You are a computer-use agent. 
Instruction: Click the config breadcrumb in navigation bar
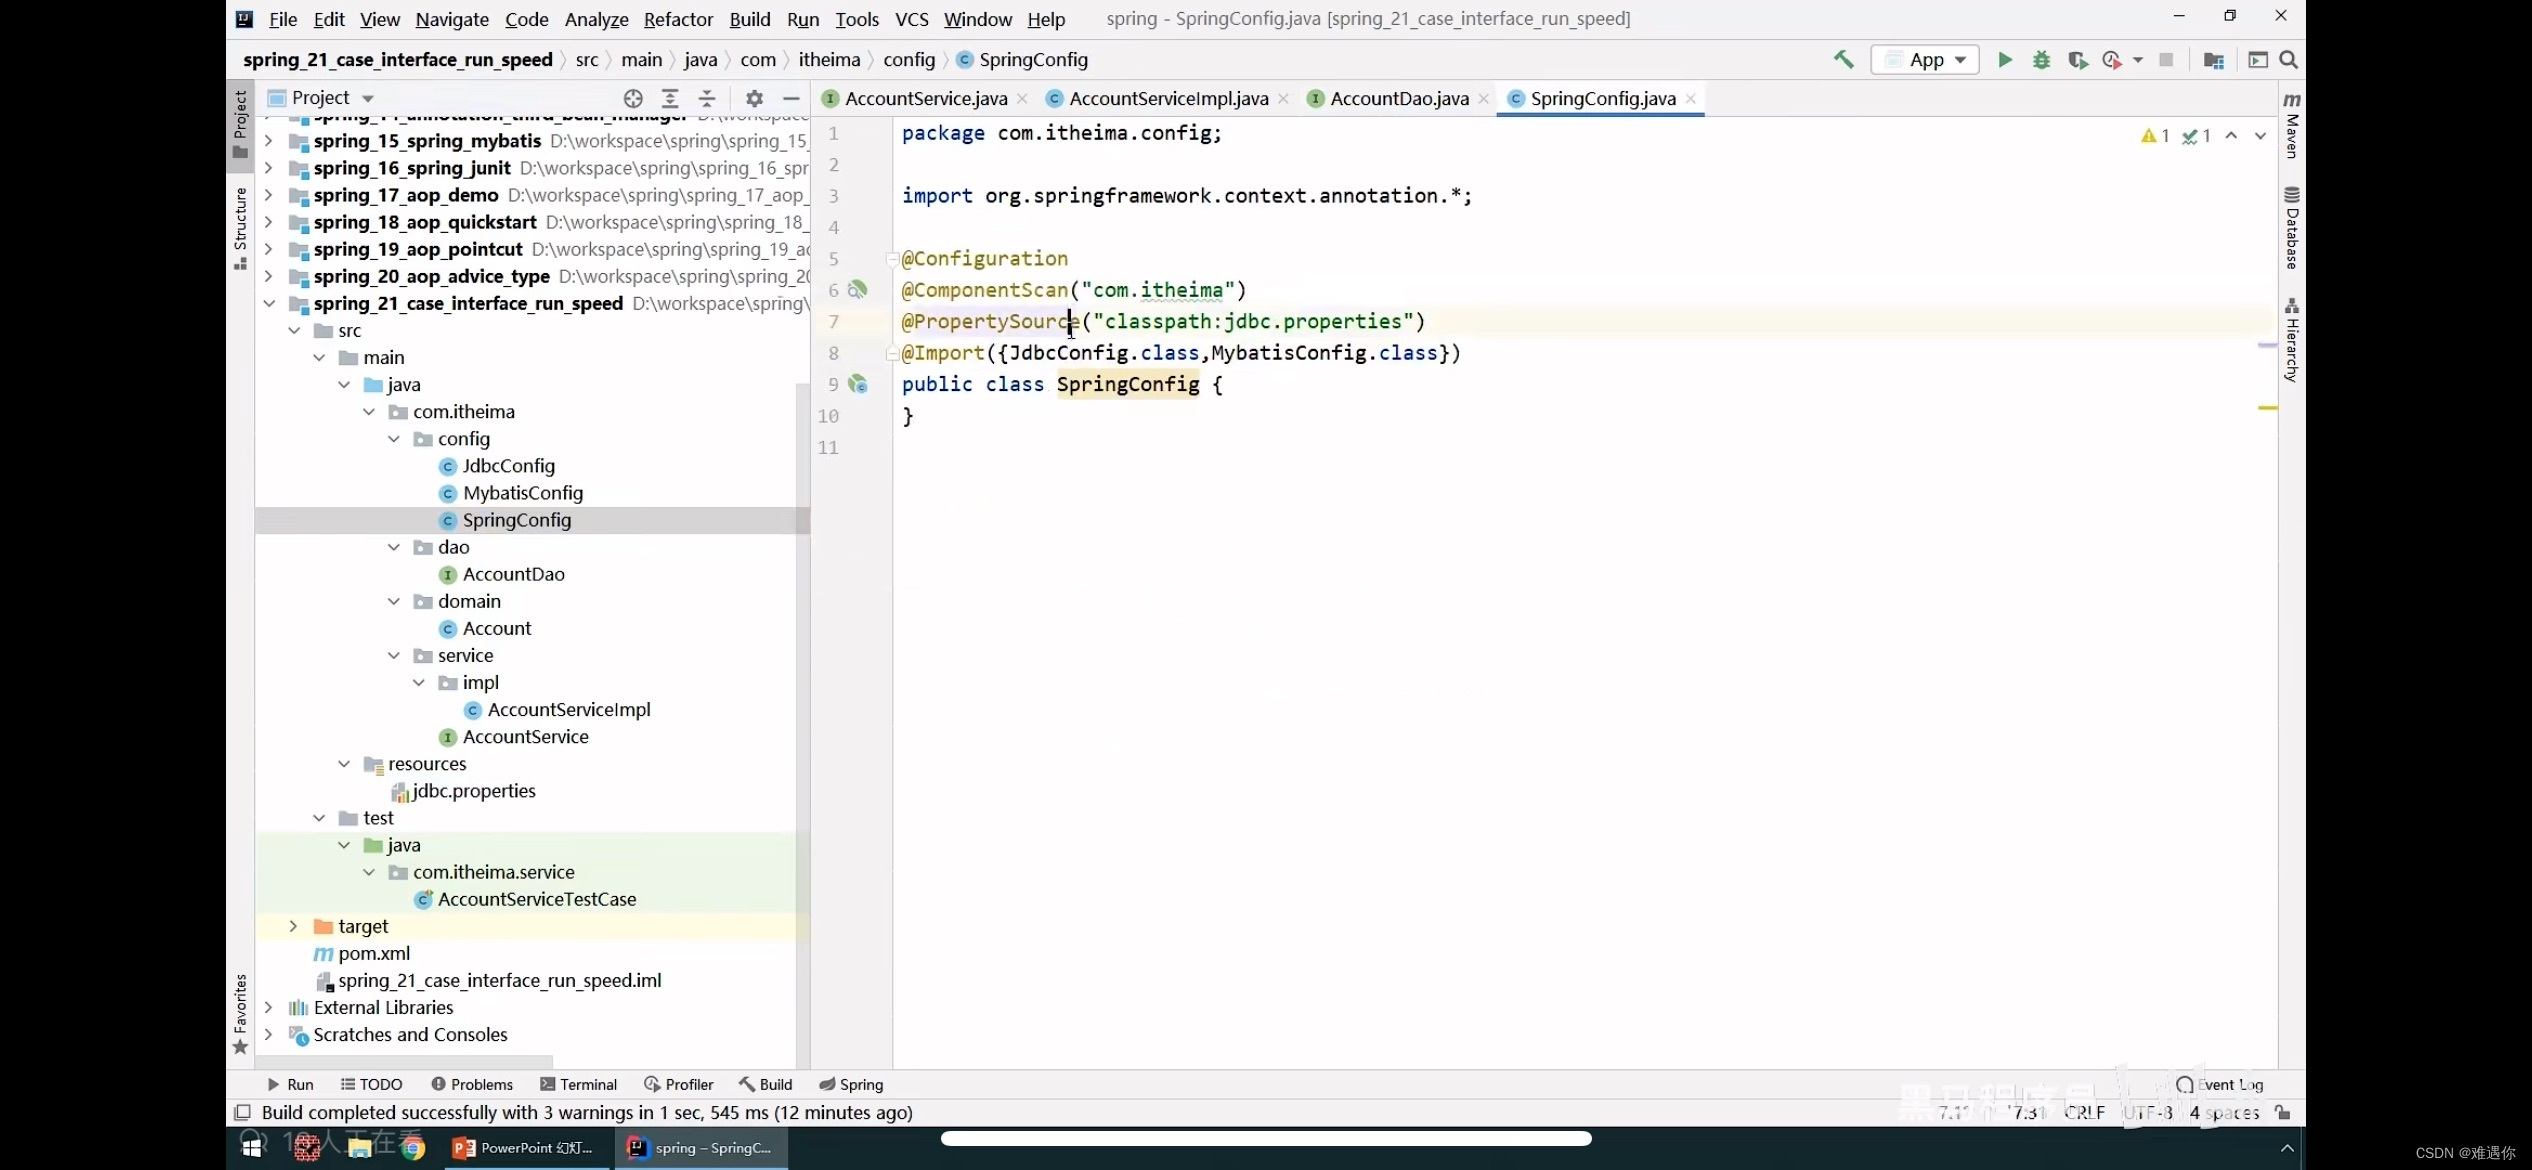[909, 60]
